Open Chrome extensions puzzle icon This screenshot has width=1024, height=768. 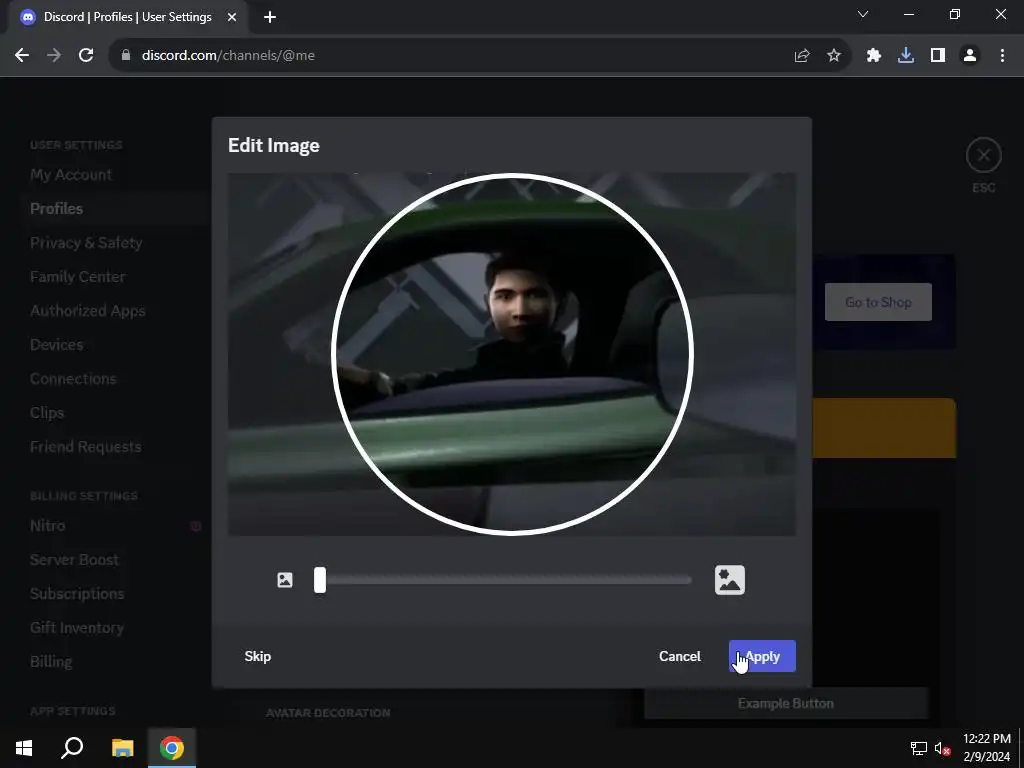(874, 56)
